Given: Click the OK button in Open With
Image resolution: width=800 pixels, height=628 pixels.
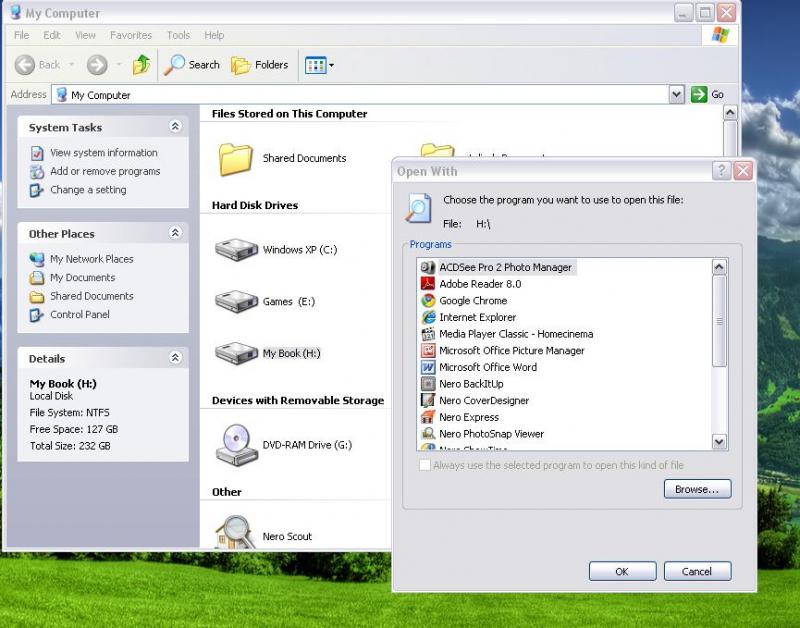Looking at the screenshot, I should click(622, 571).
